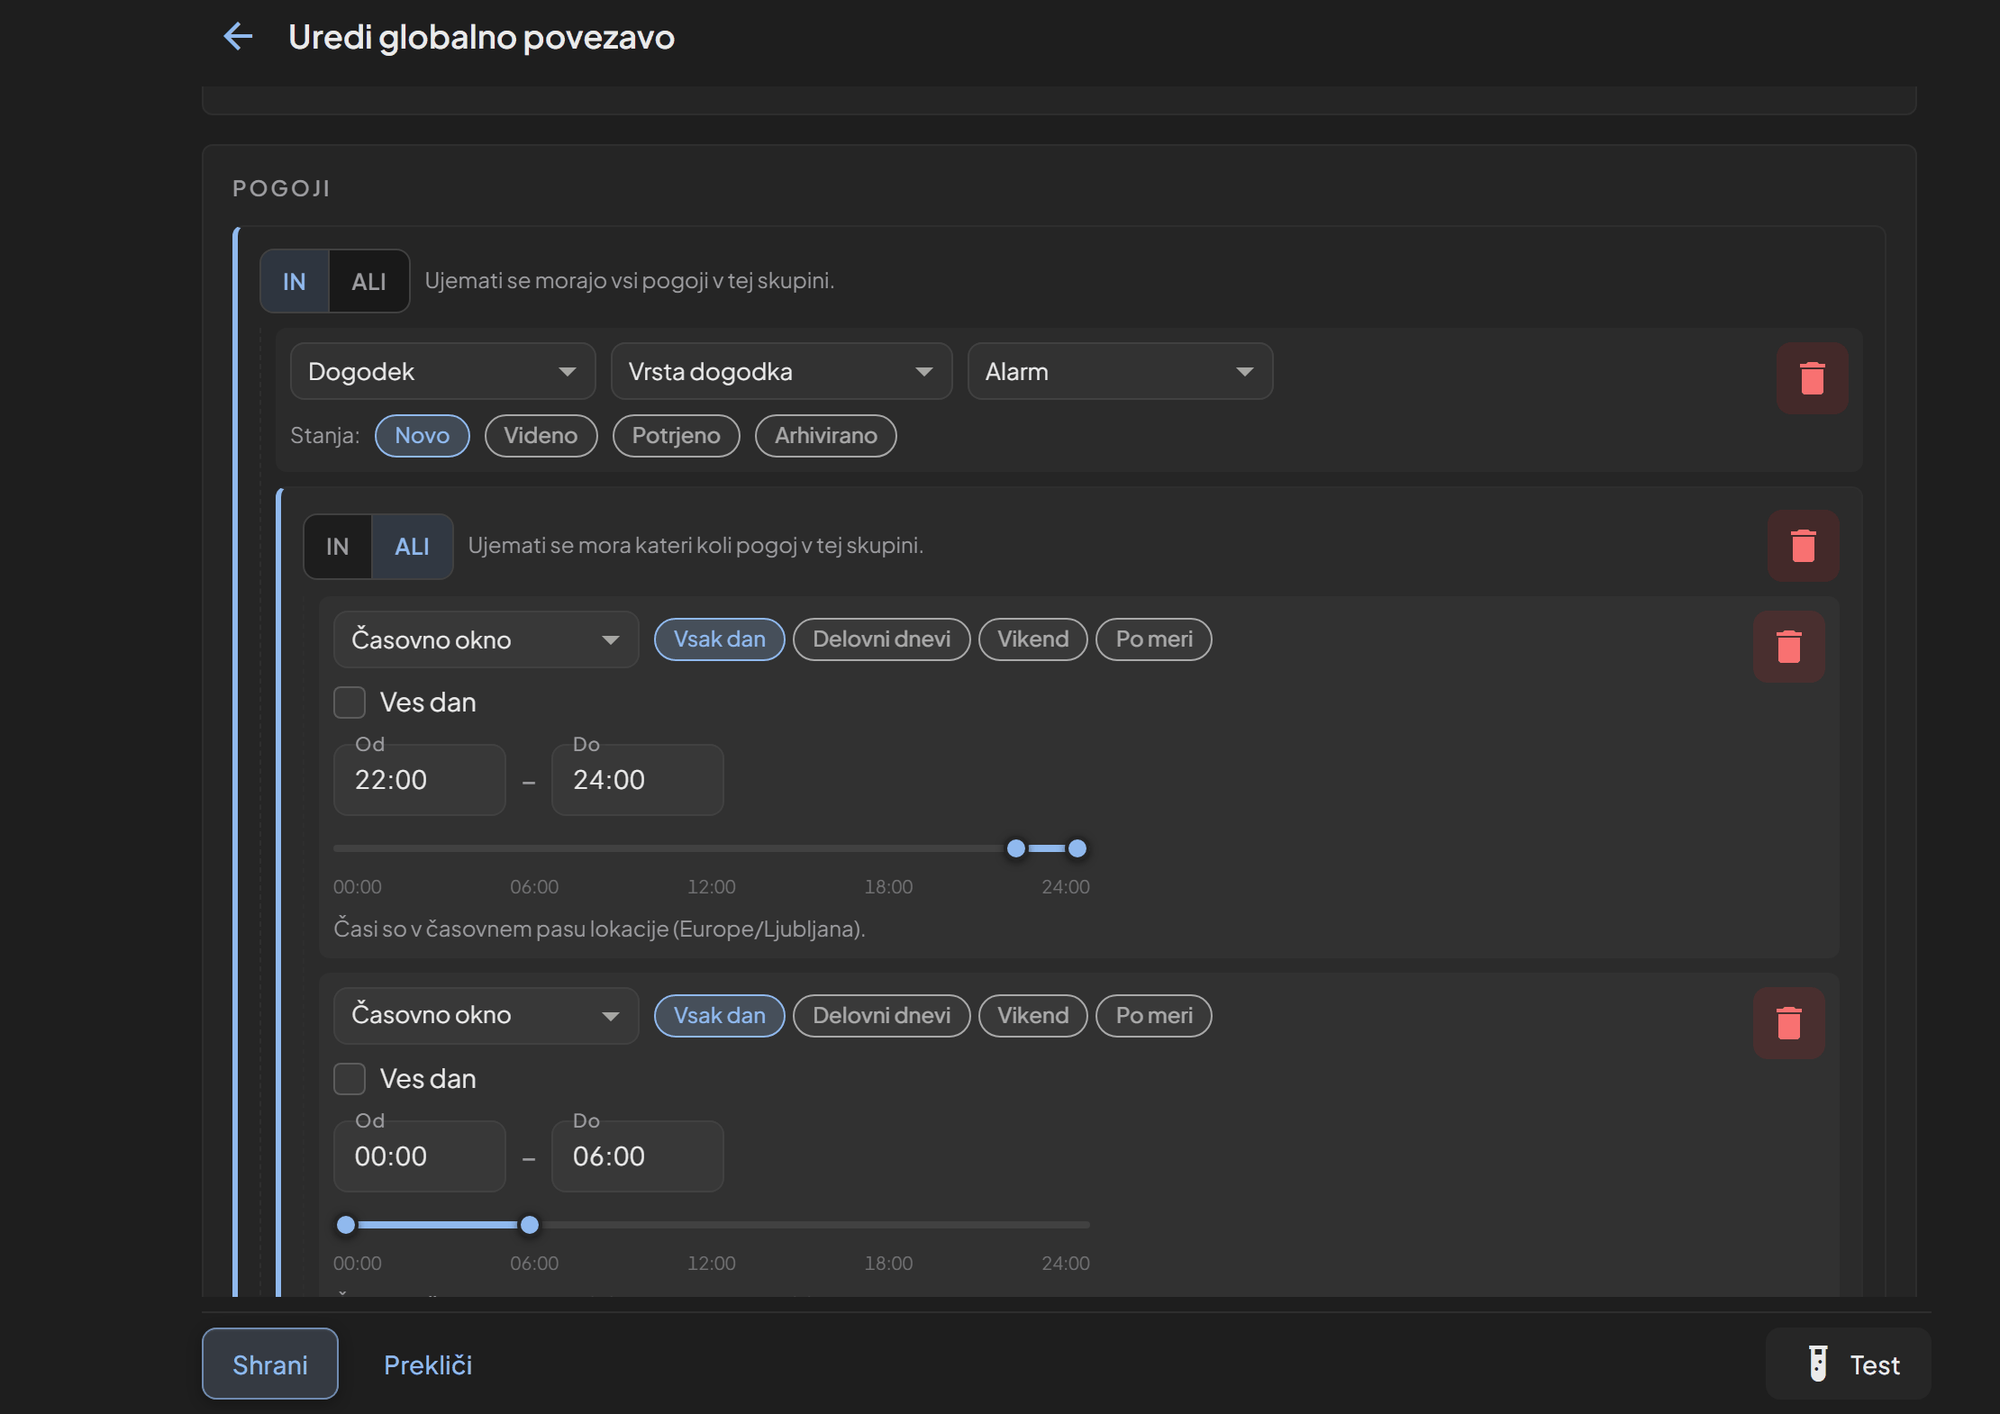Image resolution: width=2000 pixels, height=1414 pixels.
Task: Click the 24:00 slider end handle
Action: pos(1077,848)
